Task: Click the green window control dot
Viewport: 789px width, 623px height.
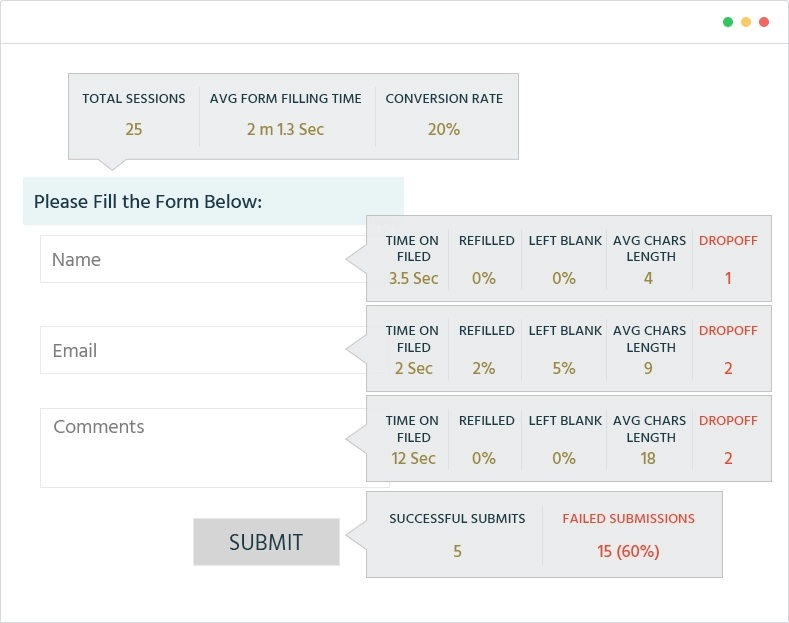Action: tap(728, 22)
